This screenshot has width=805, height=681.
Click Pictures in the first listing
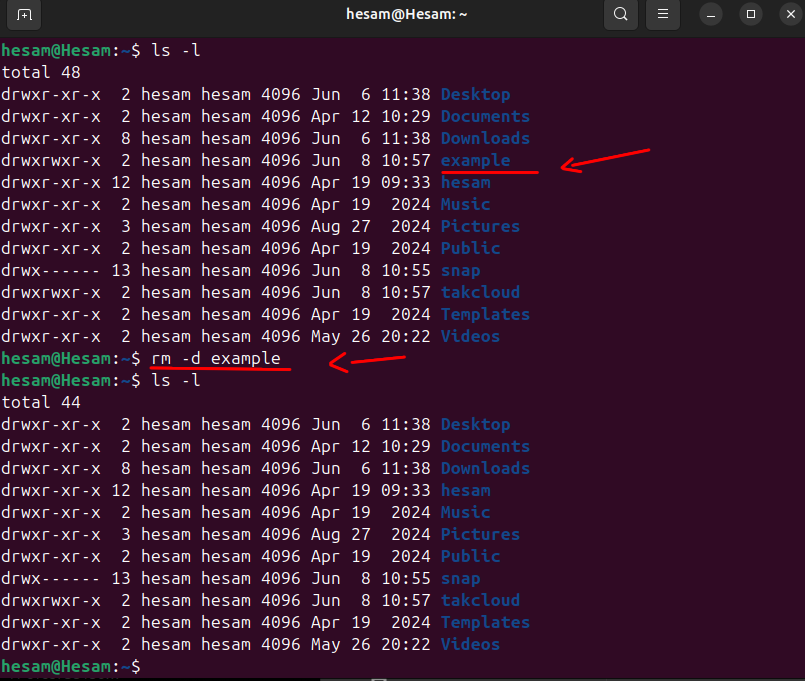click(x=481, y=226)
